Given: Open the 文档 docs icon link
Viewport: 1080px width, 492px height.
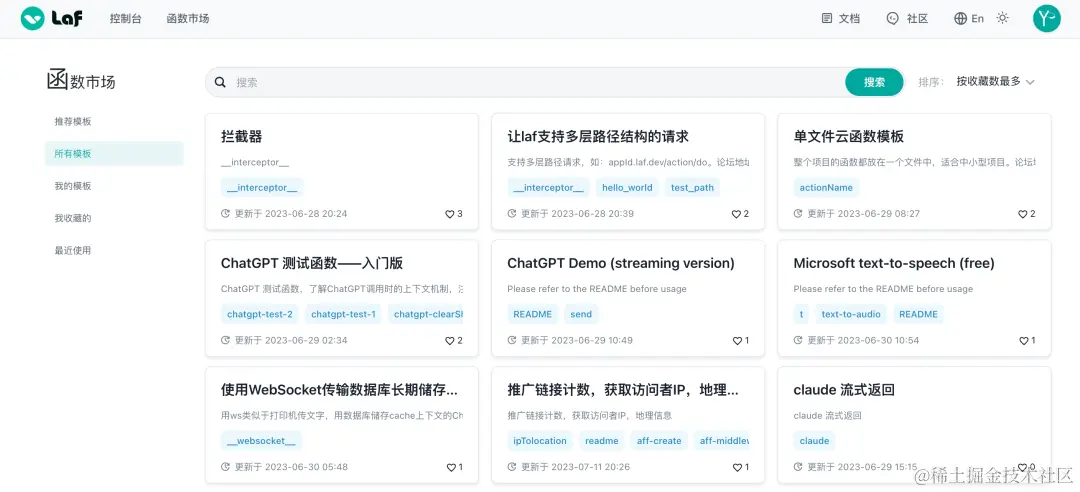Looking at the screenshot, I should (827, 19).
